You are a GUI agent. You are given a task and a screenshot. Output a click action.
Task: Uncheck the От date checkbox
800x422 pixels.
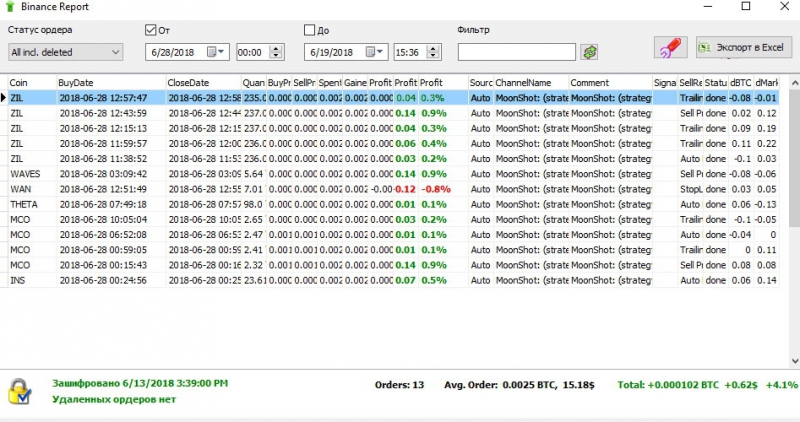pos(151,30)
